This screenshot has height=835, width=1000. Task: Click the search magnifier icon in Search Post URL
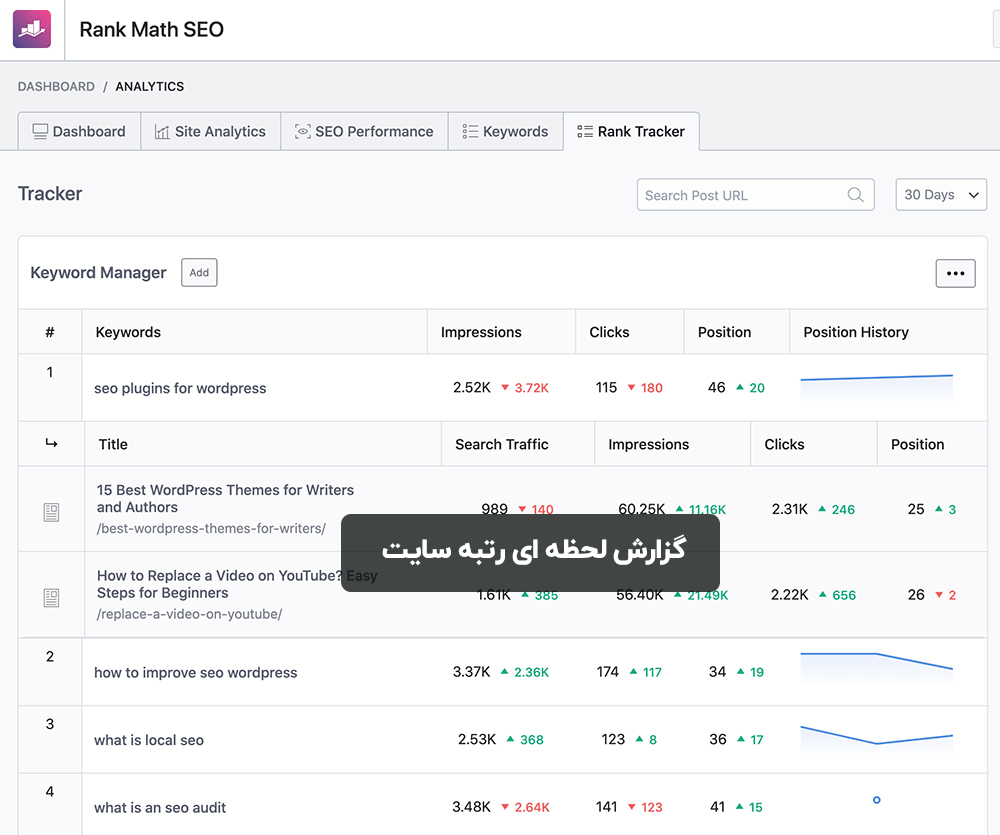(855, 195)
